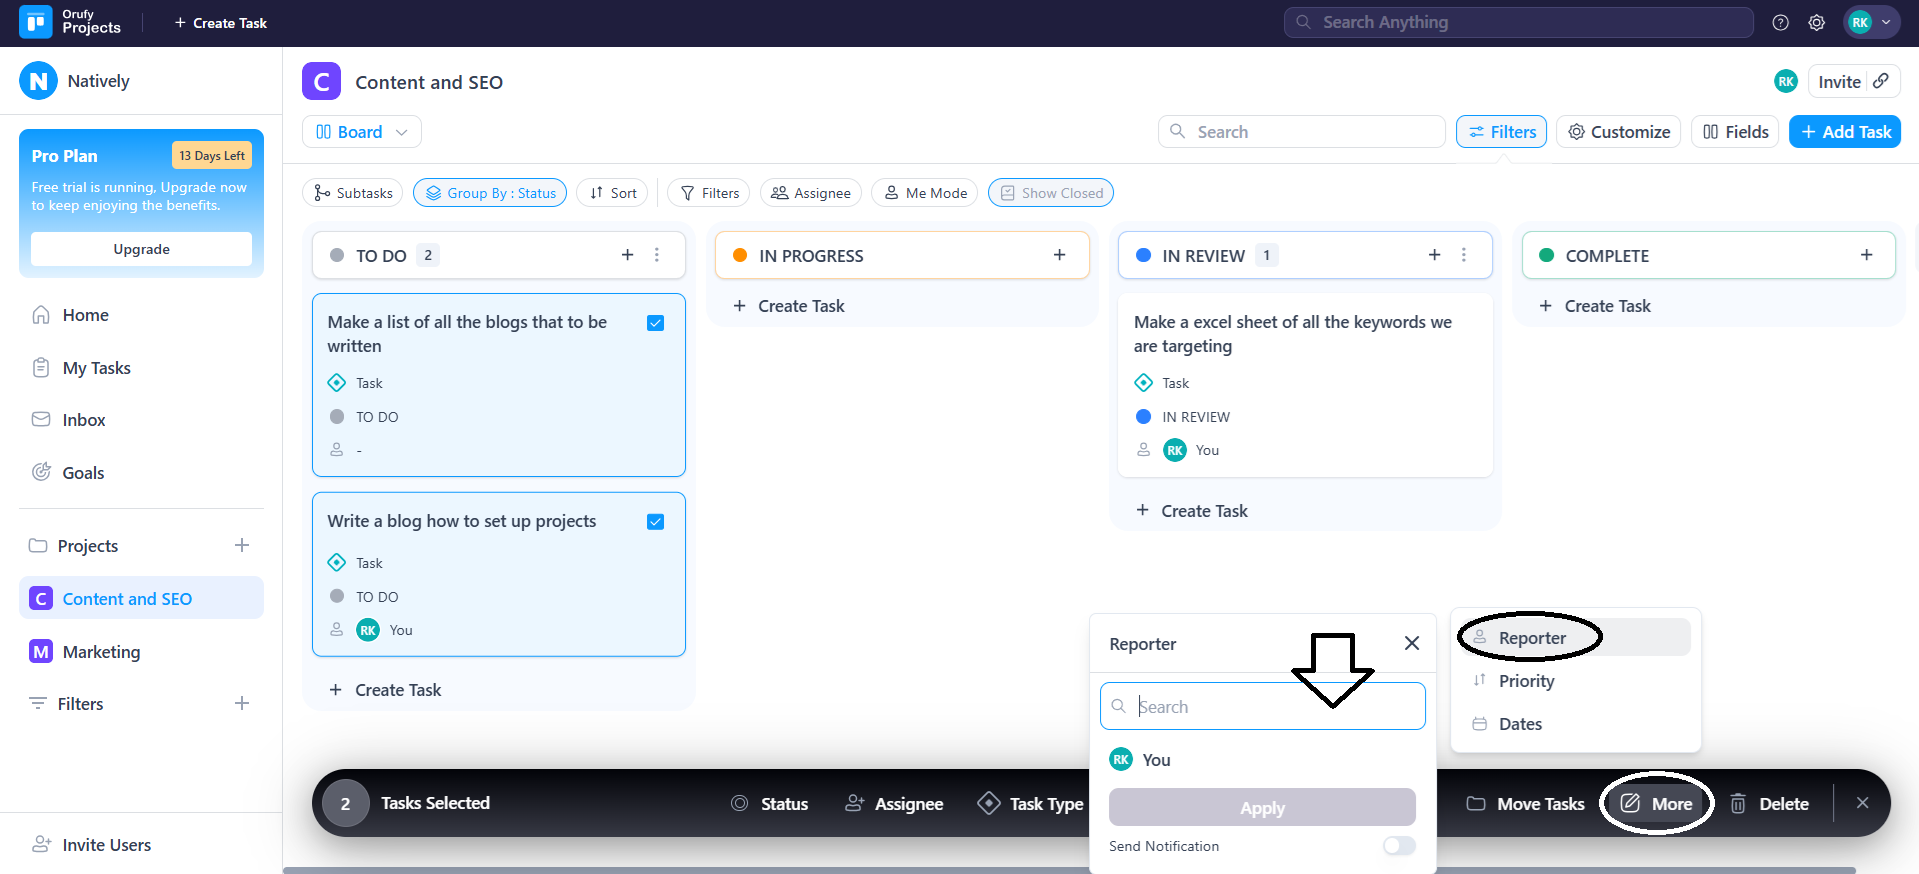Uncheck the 'Make a list of all the blogs' task
The image size is (1919, 874).
click(x=656, y=323)
